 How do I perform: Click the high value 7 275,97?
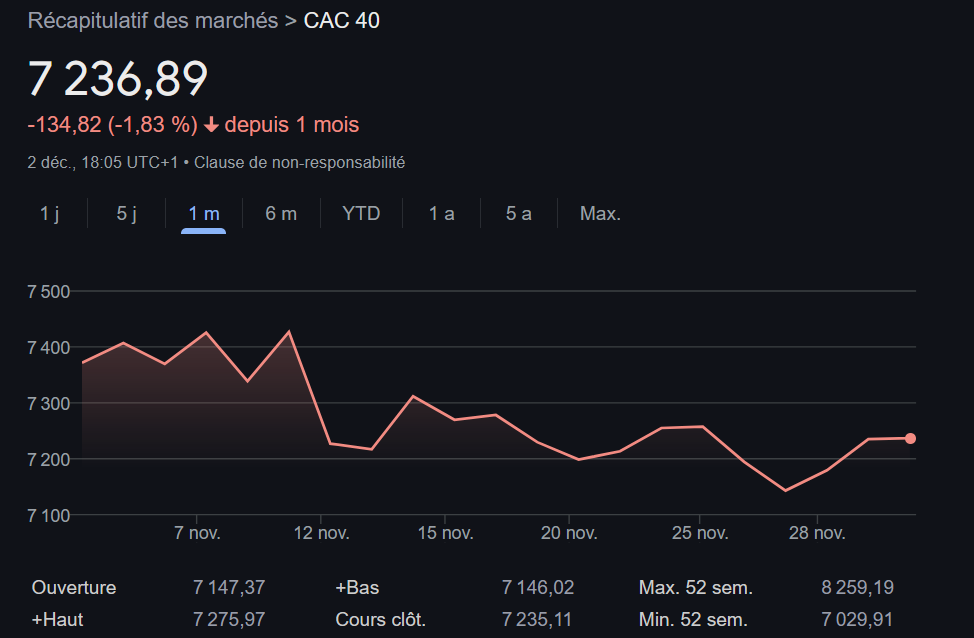coord(229,619)
